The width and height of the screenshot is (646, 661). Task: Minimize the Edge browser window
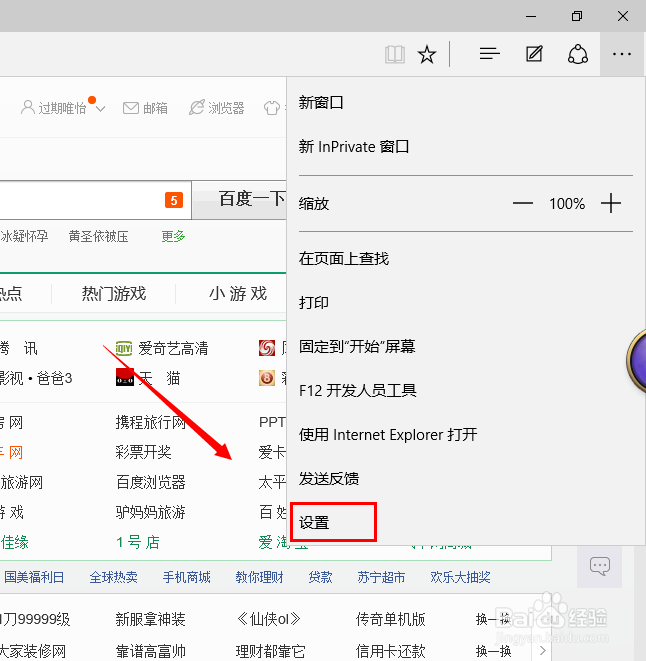[x=531, y=16]
